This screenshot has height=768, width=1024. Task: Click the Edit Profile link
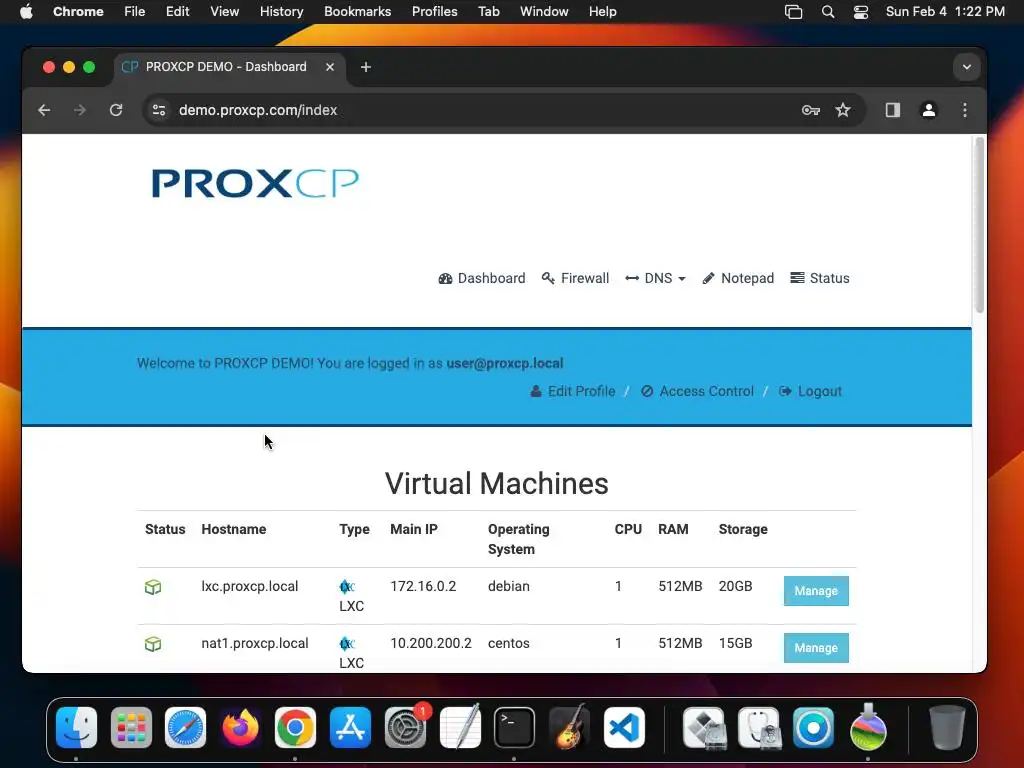573,391
